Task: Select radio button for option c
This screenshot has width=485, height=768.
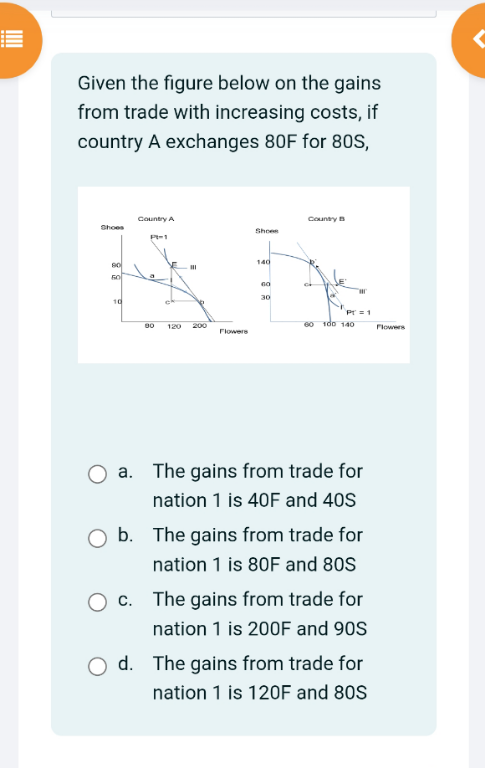Action: (97, 602)
